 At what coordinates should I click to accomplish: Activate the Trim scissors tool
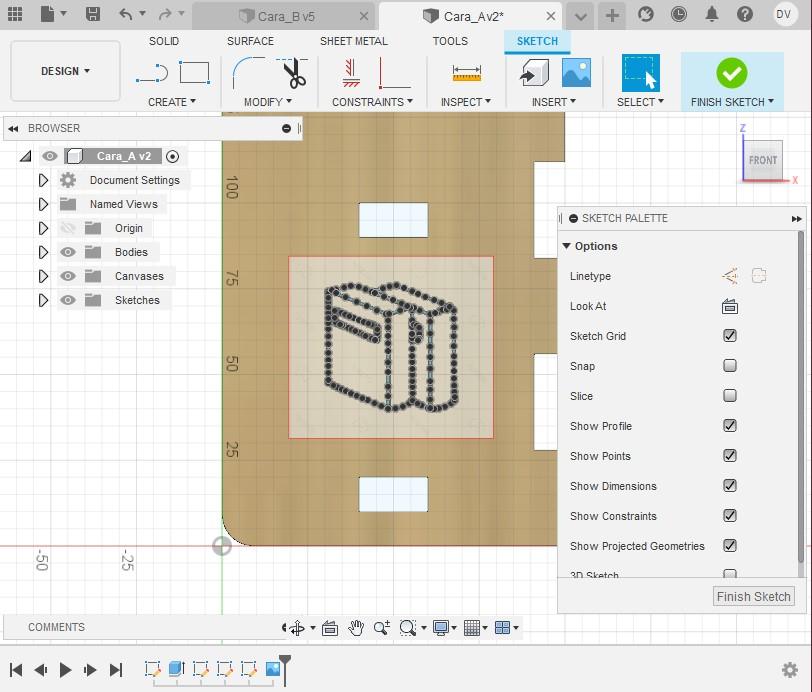tap(293, 73)
